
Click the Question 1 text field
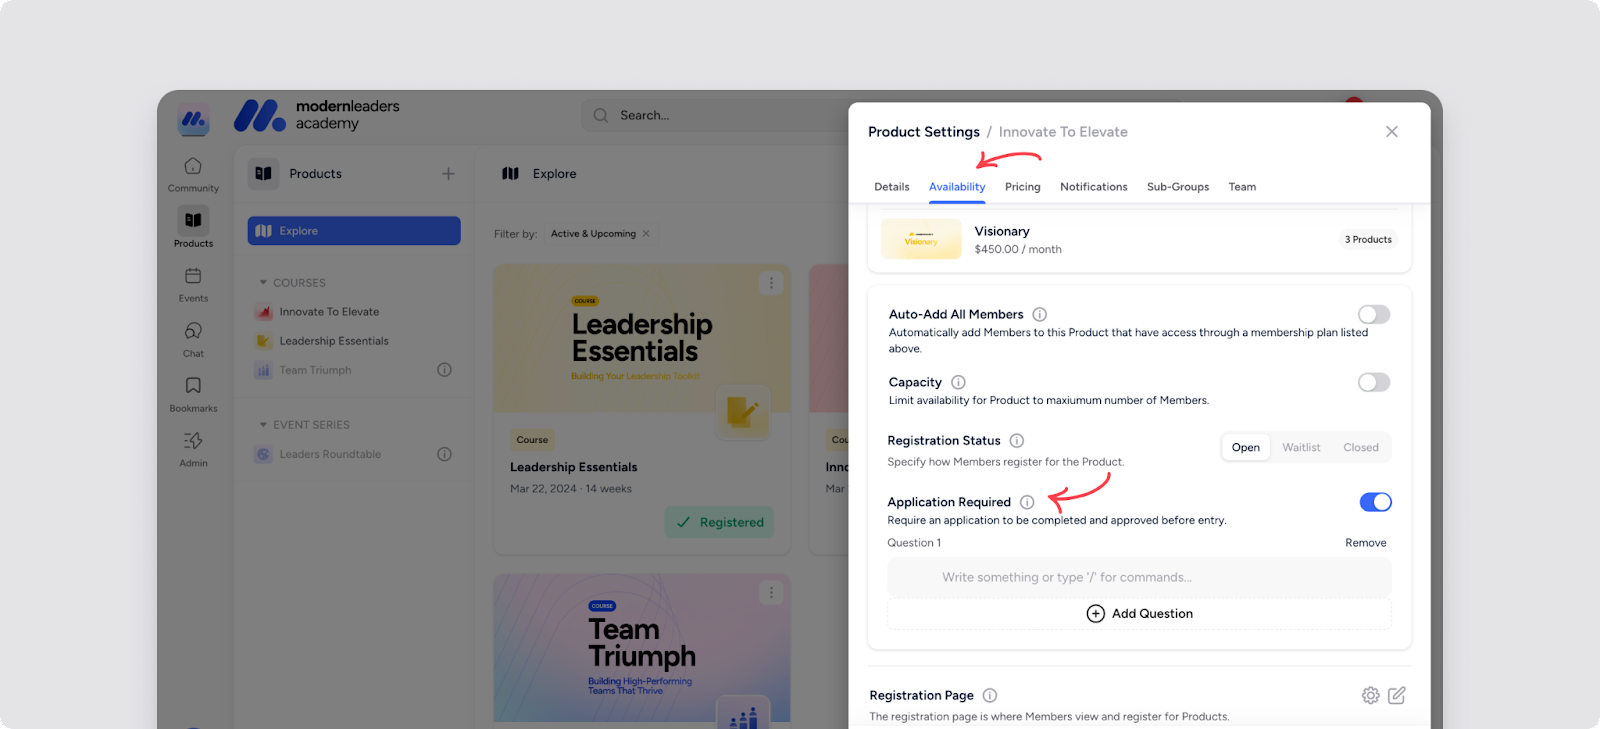1140,577
